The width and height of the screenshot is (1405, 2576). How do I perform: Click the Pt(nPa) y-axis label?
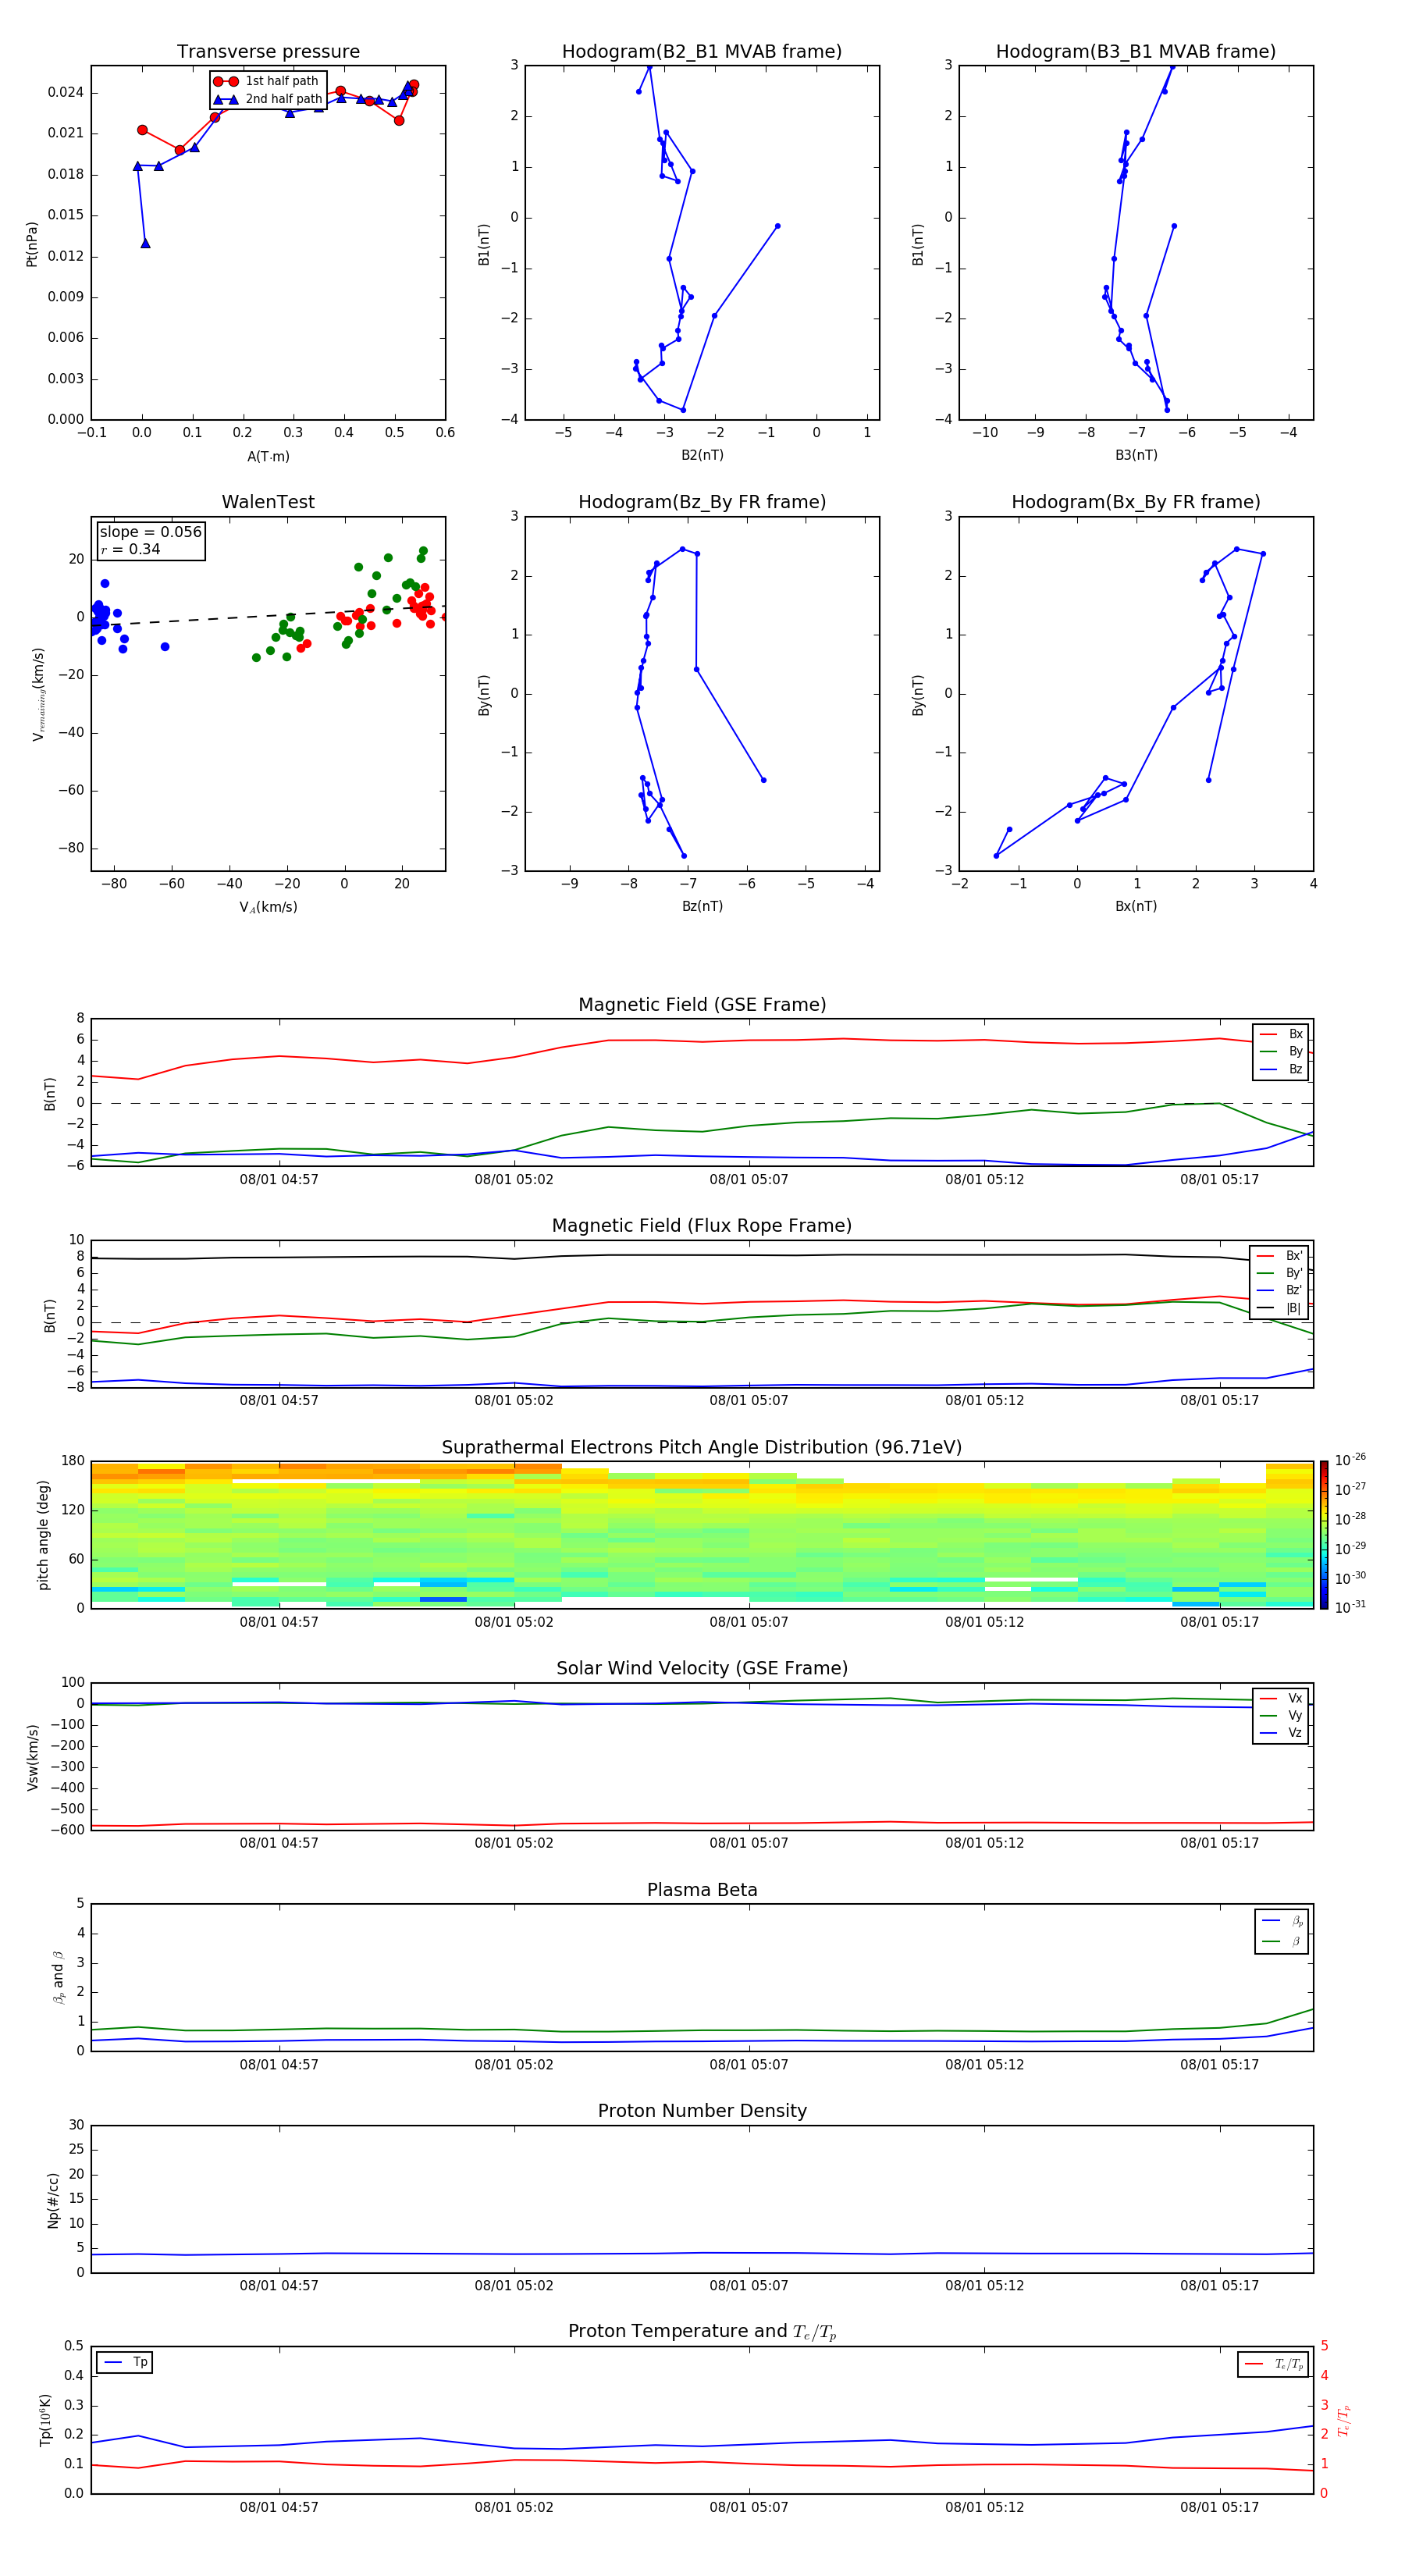[32, 244]
